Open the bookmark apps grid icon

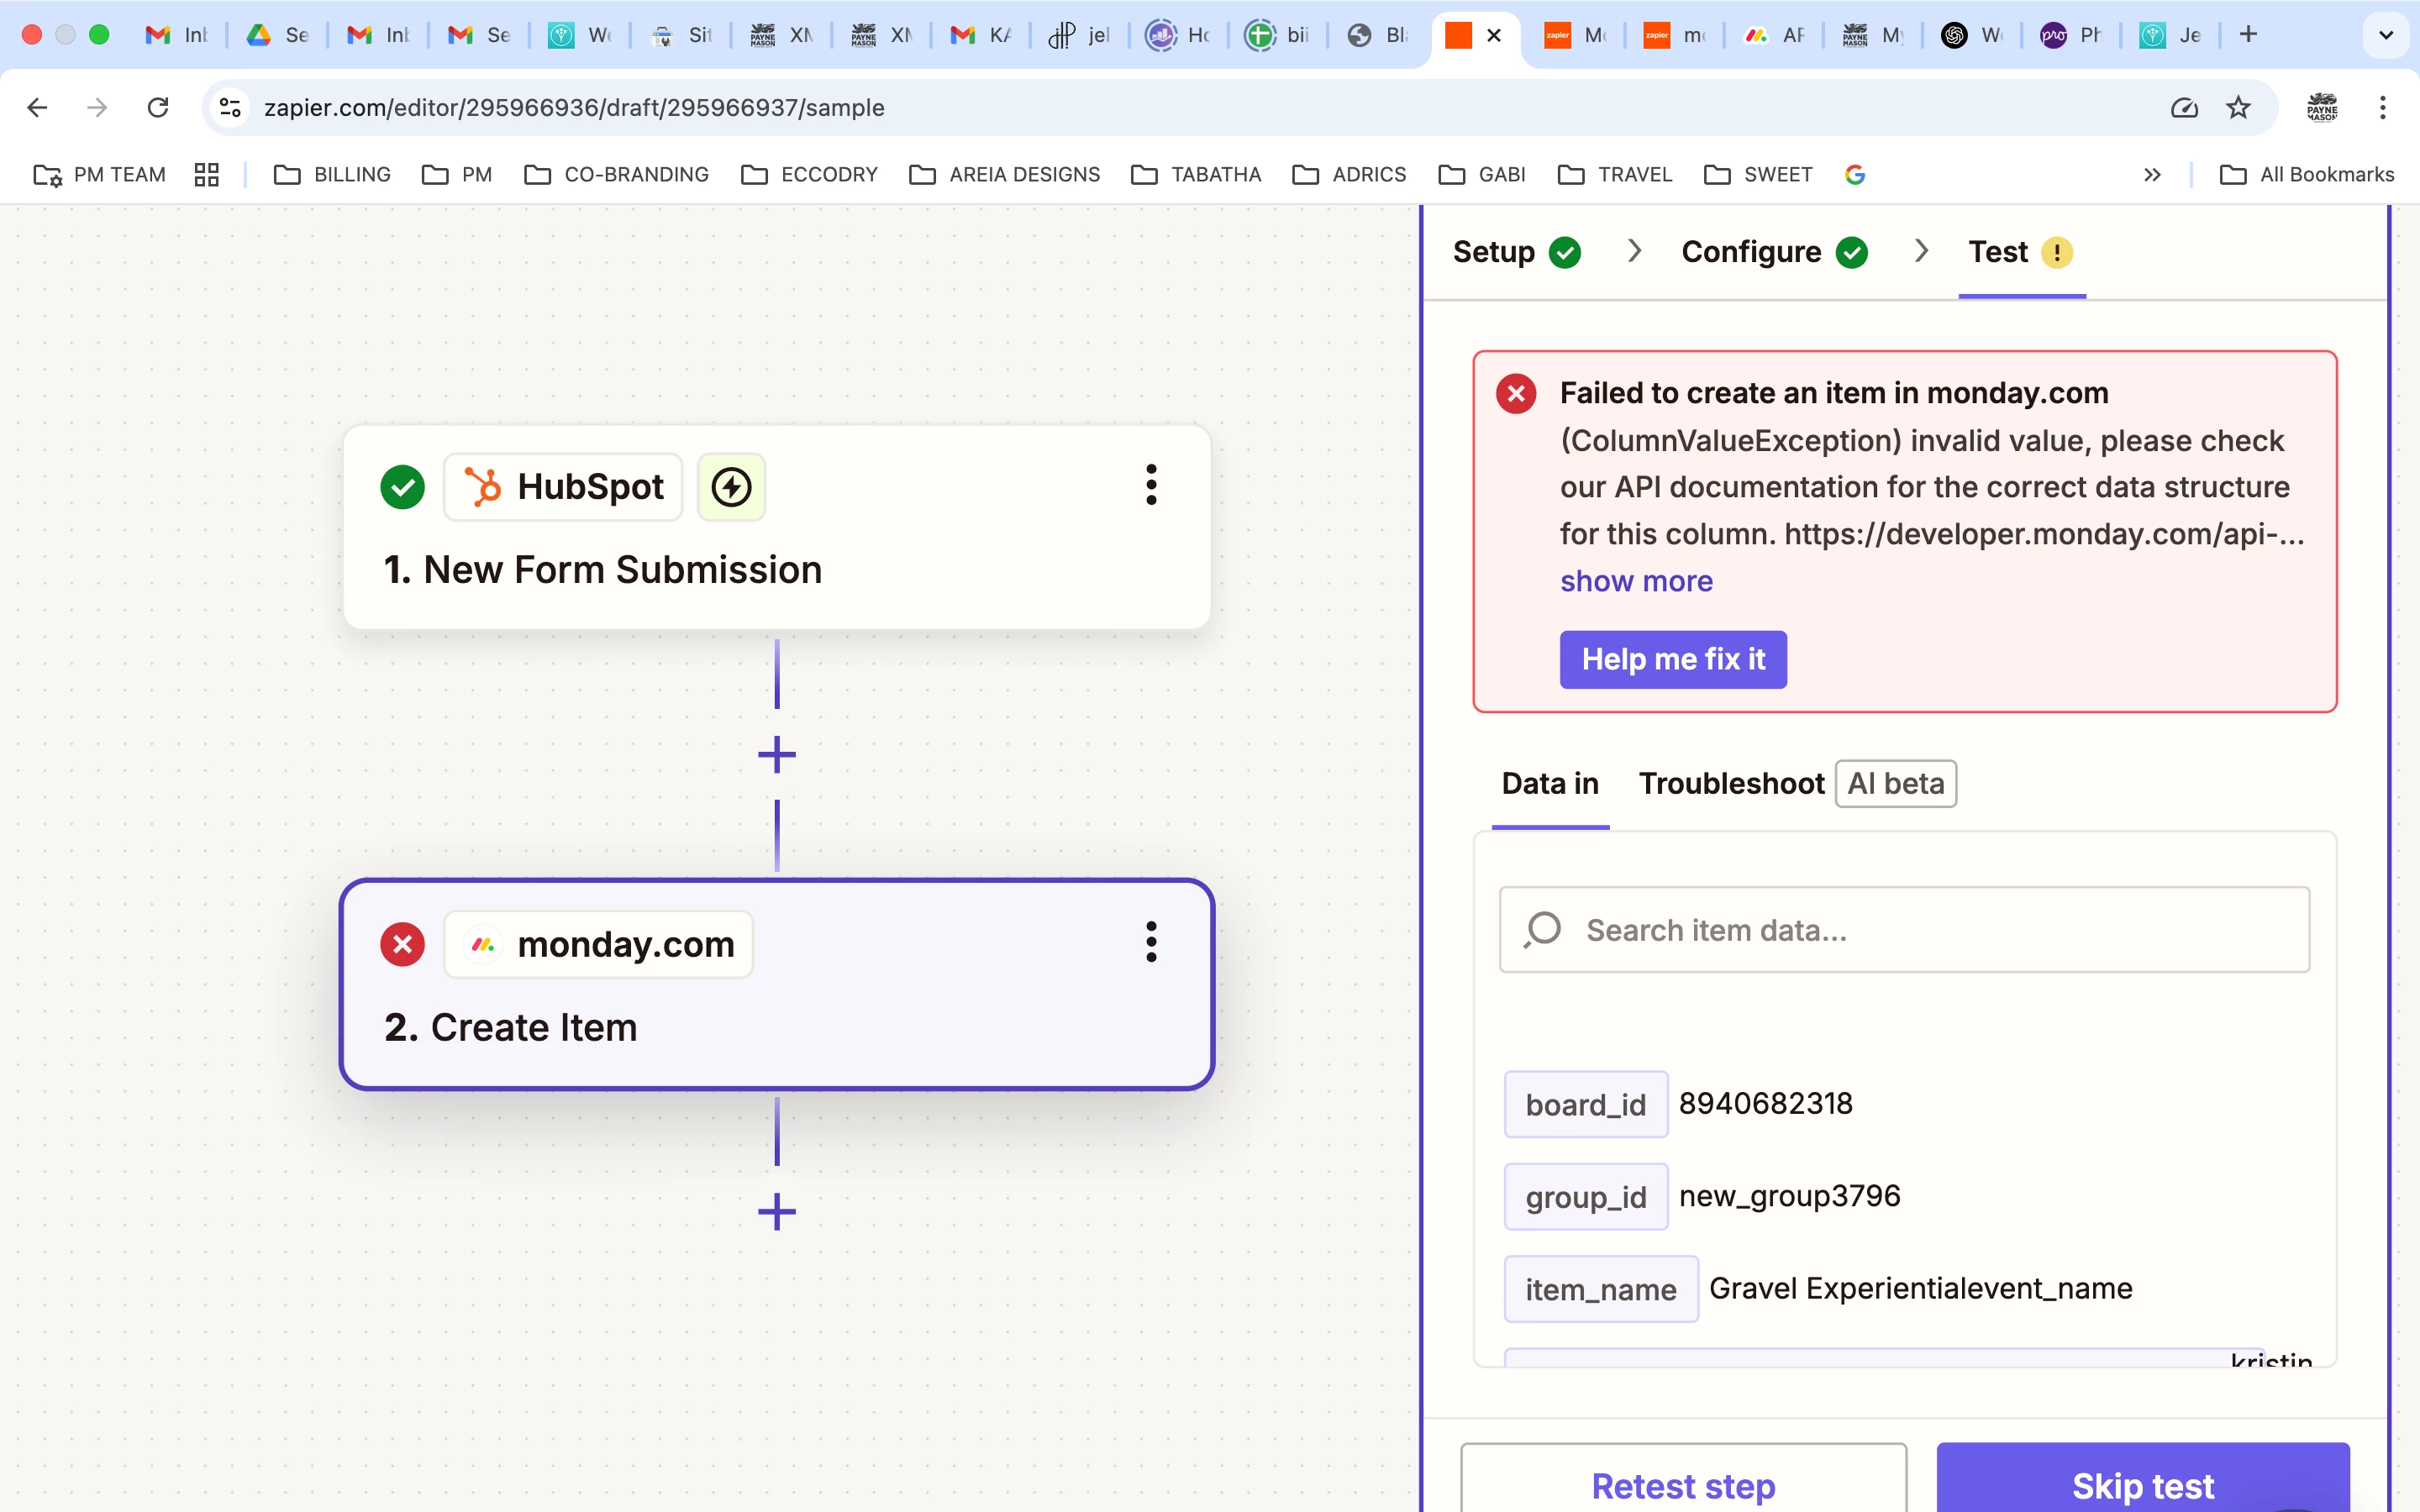(x=207, y=175)
